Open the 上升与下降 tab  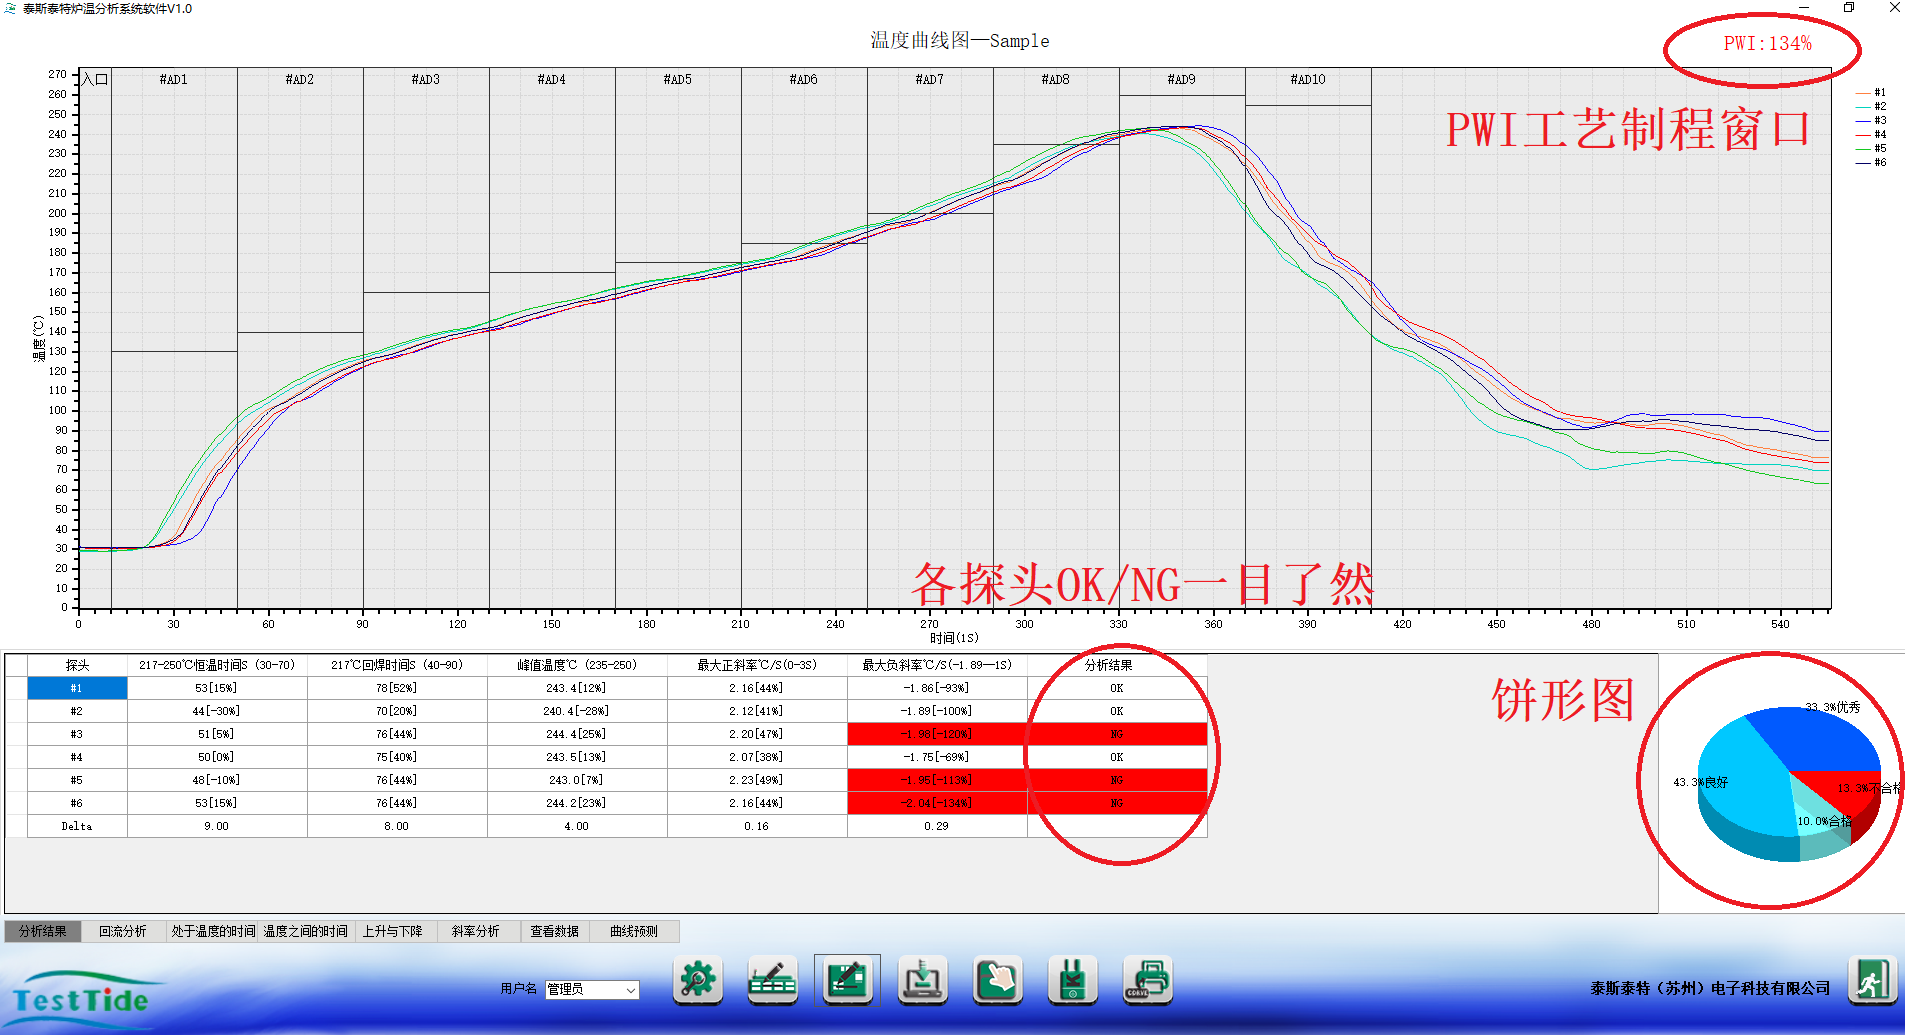point(392,931)
